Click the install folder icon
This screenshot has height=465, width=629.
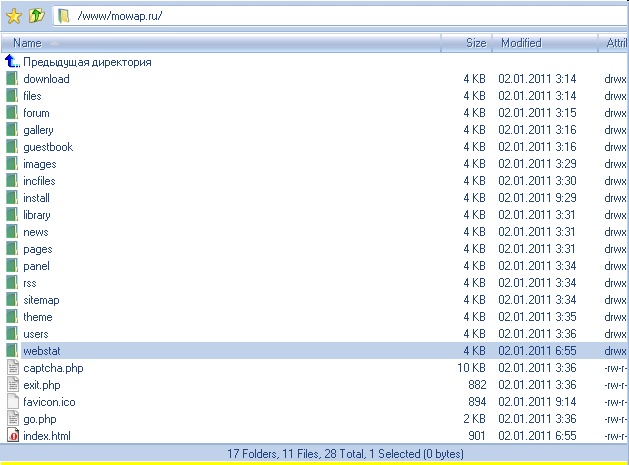click(12, 198)
